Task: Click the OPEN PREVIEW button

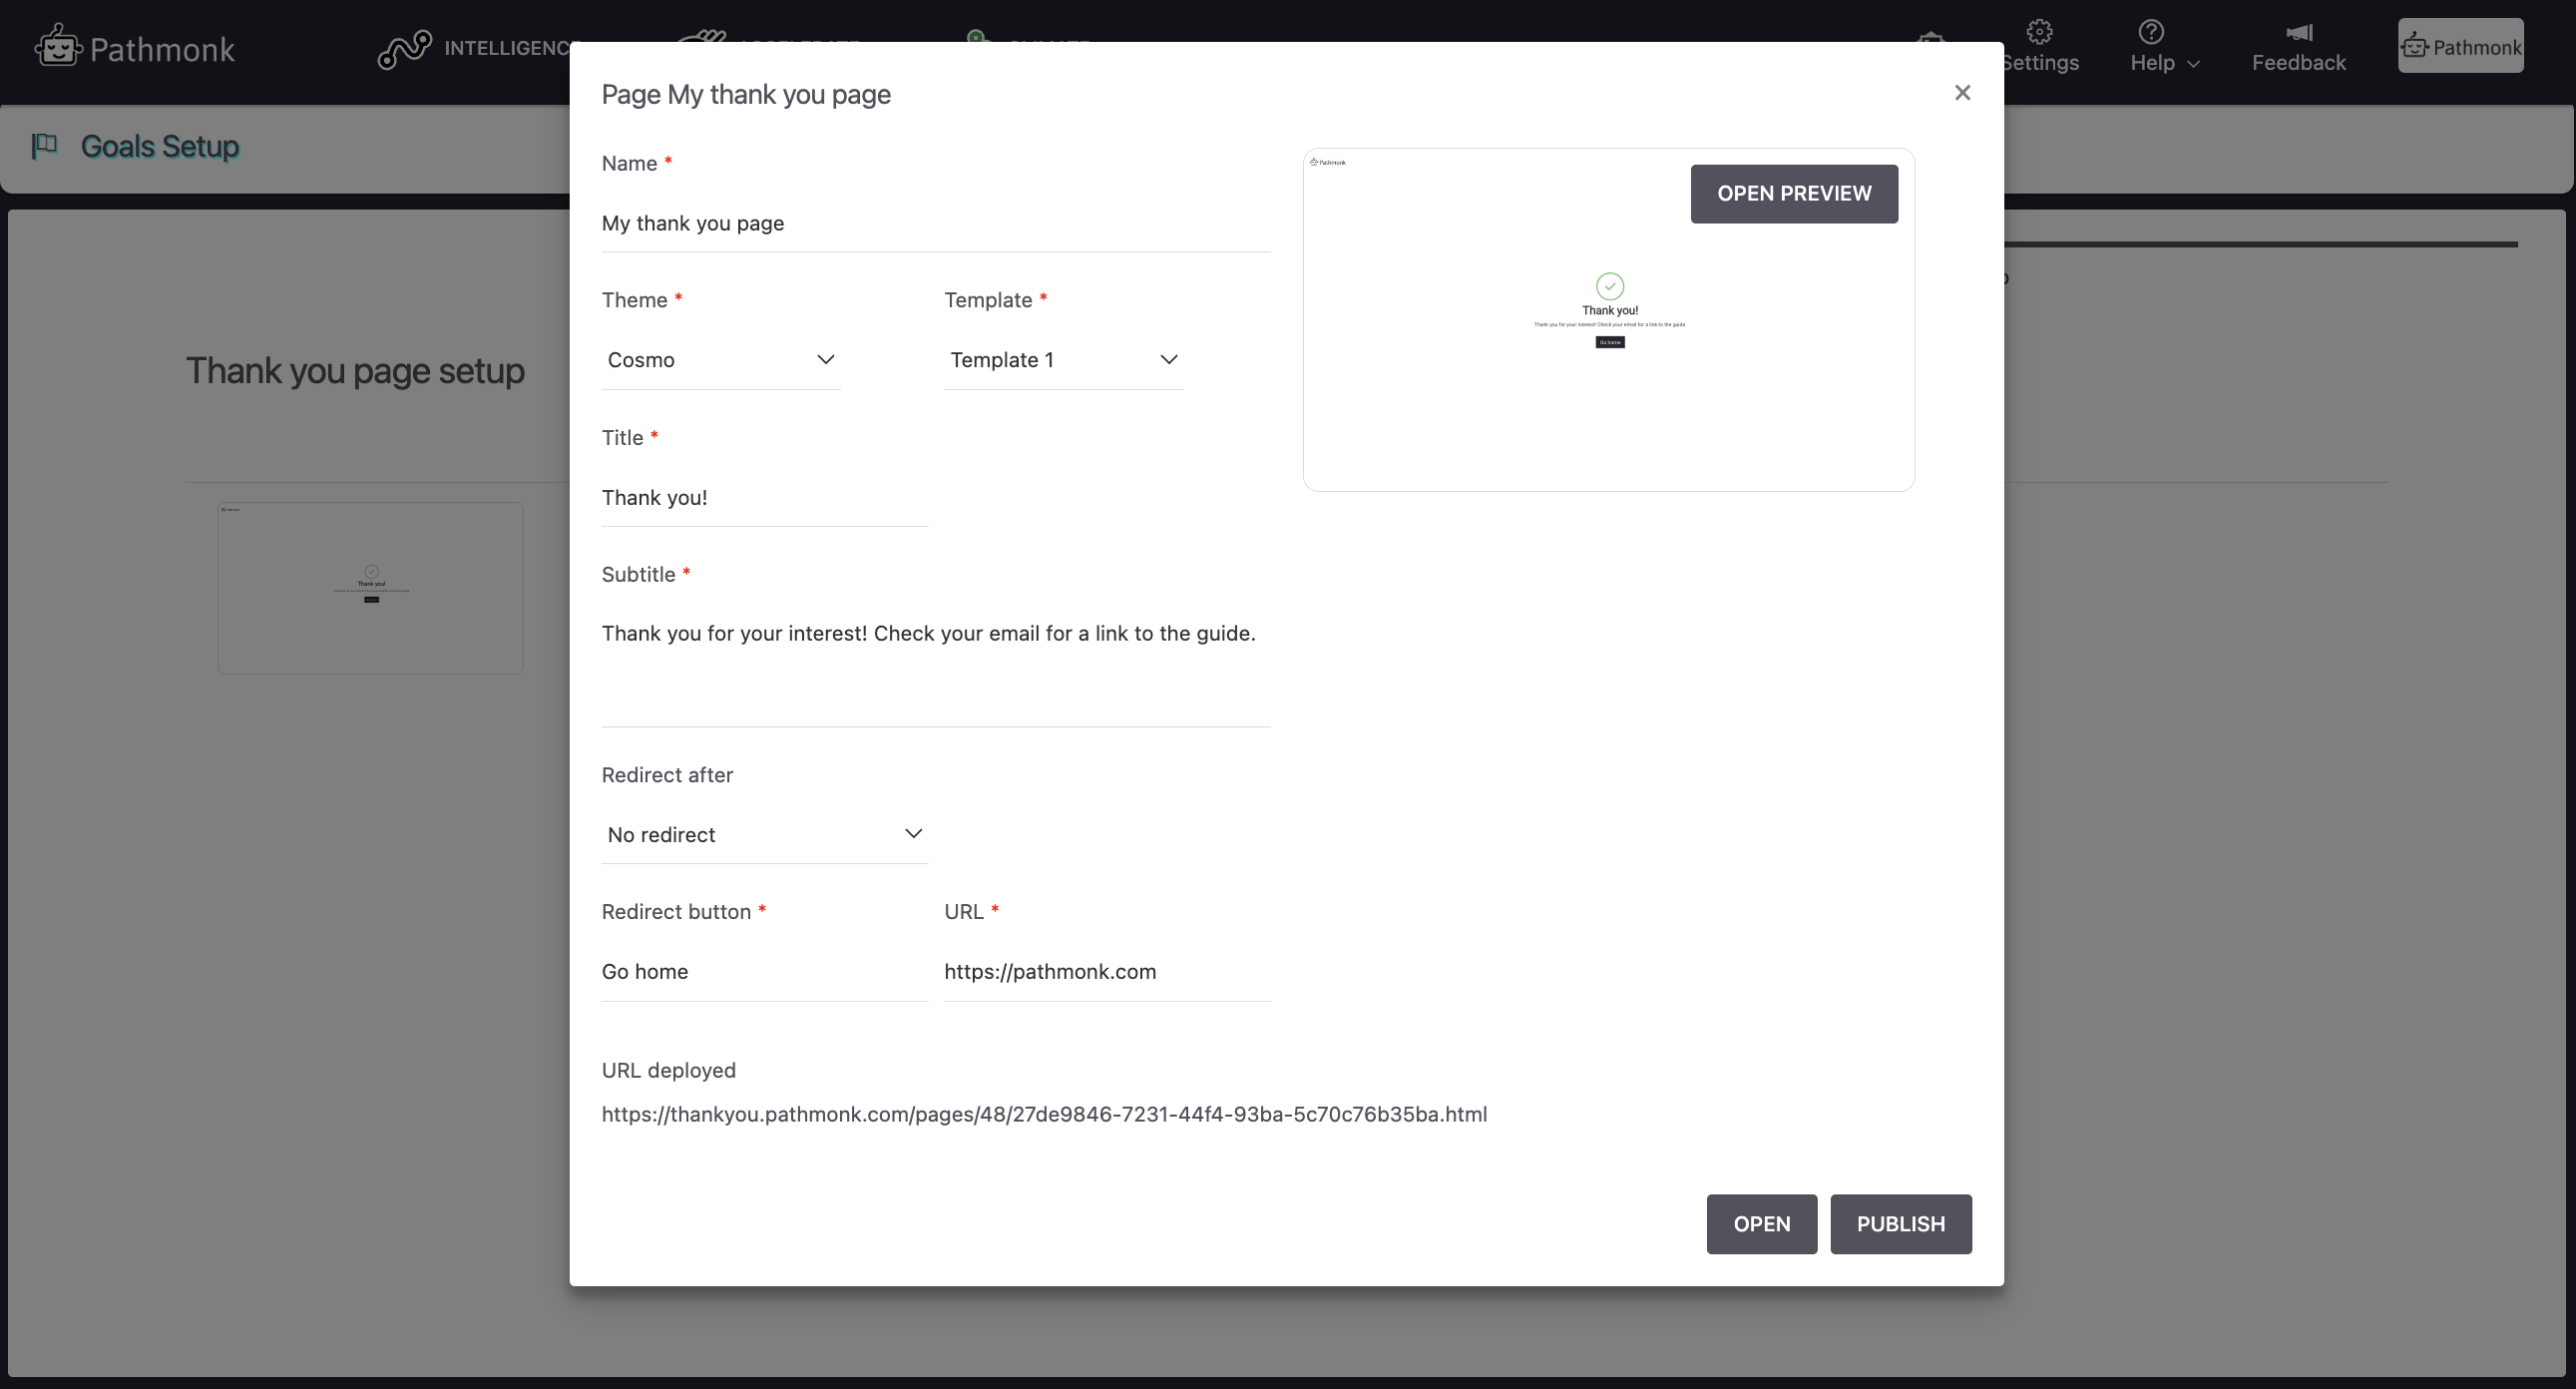Action: pos(1793,193)
